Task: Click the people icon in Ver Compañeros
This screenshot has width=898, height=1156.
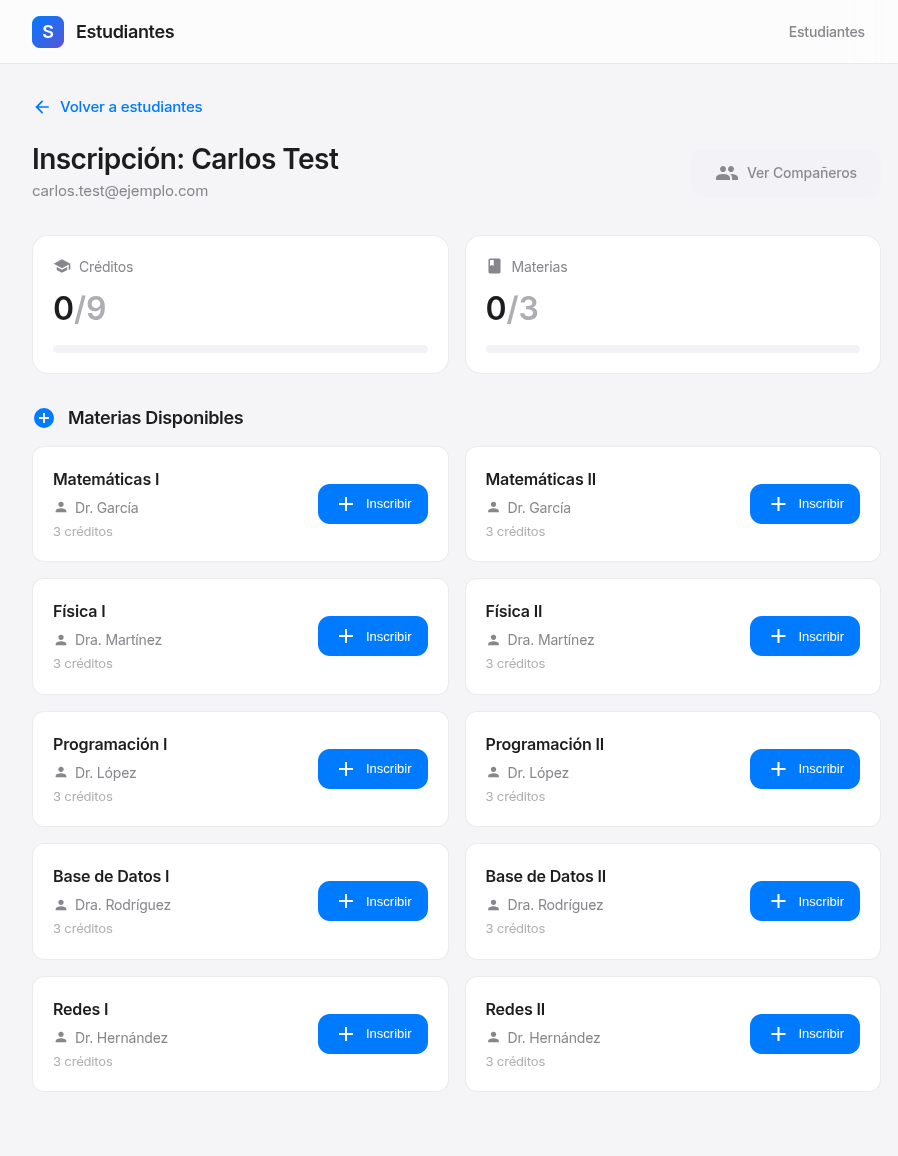Action: pyautogui.click(x=727, y=173)
